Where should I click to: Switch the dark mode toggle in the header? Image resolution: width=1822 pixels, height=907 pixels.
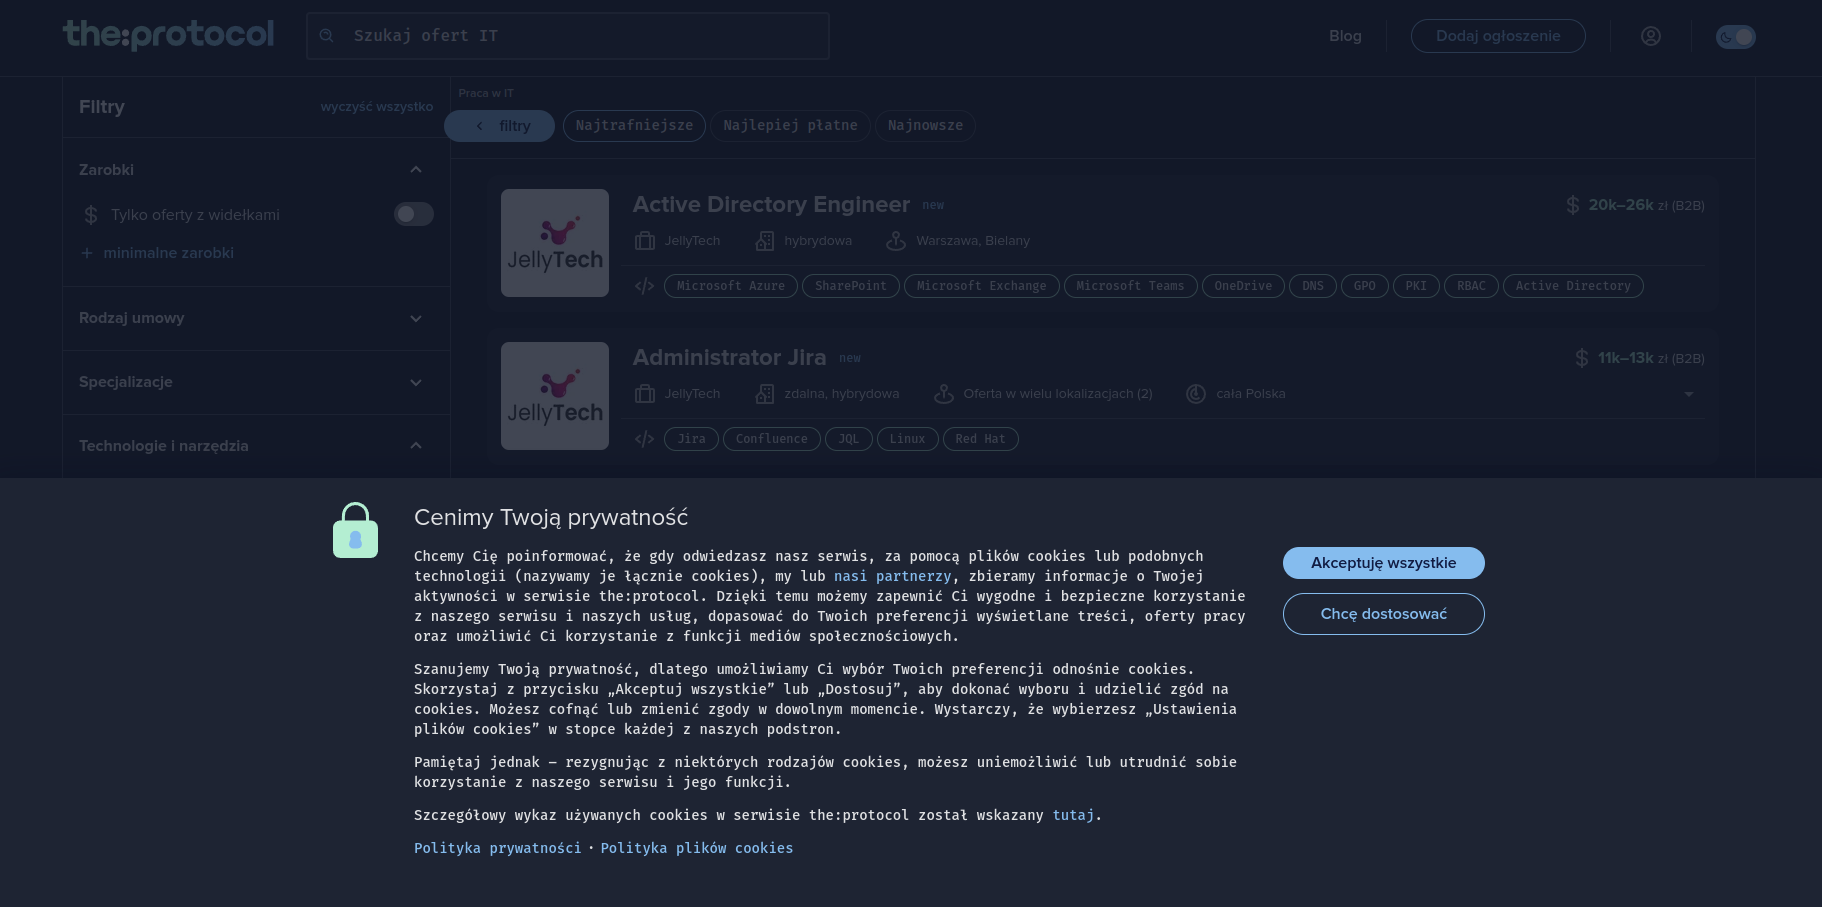[x=1735, y=36]
